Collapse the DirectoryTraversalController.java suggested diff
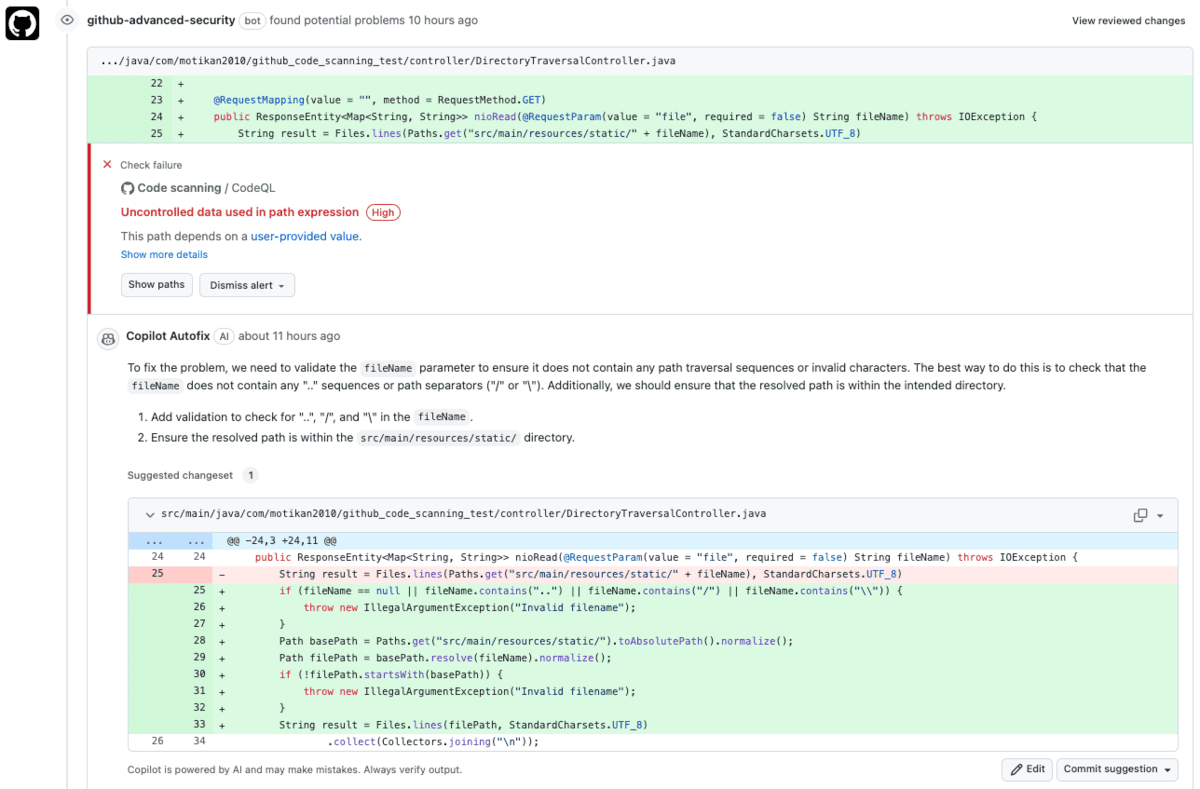 [x=149, y=514]
